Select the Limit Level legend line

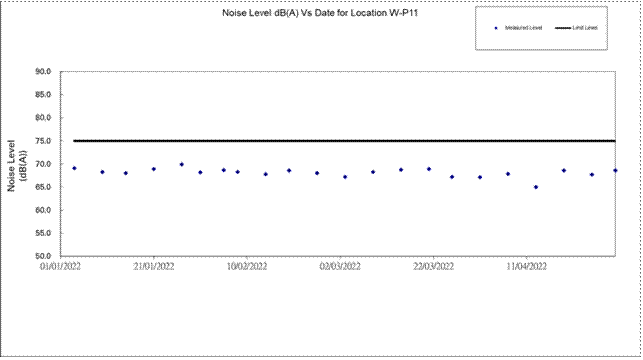pyautogui.click(x=563, y=28)
